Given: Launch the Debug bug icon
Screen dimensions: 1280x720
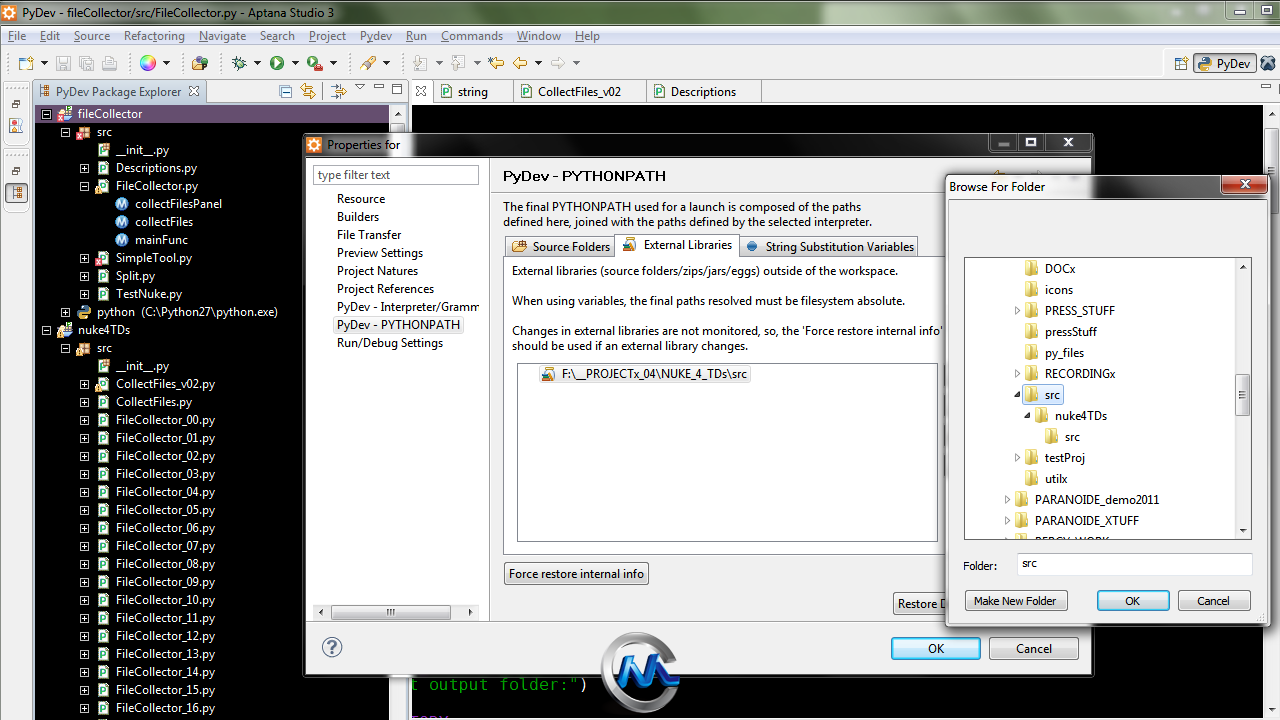Looking at the screenshot, I should [239, 63].
